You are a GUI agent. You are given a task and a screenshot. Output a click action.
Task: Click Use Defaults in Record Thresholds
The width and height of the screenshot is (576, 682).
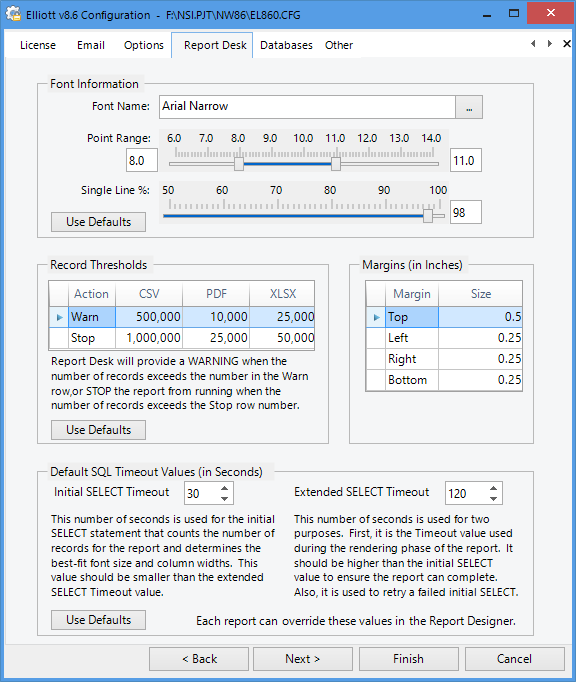tap(98, 430)
